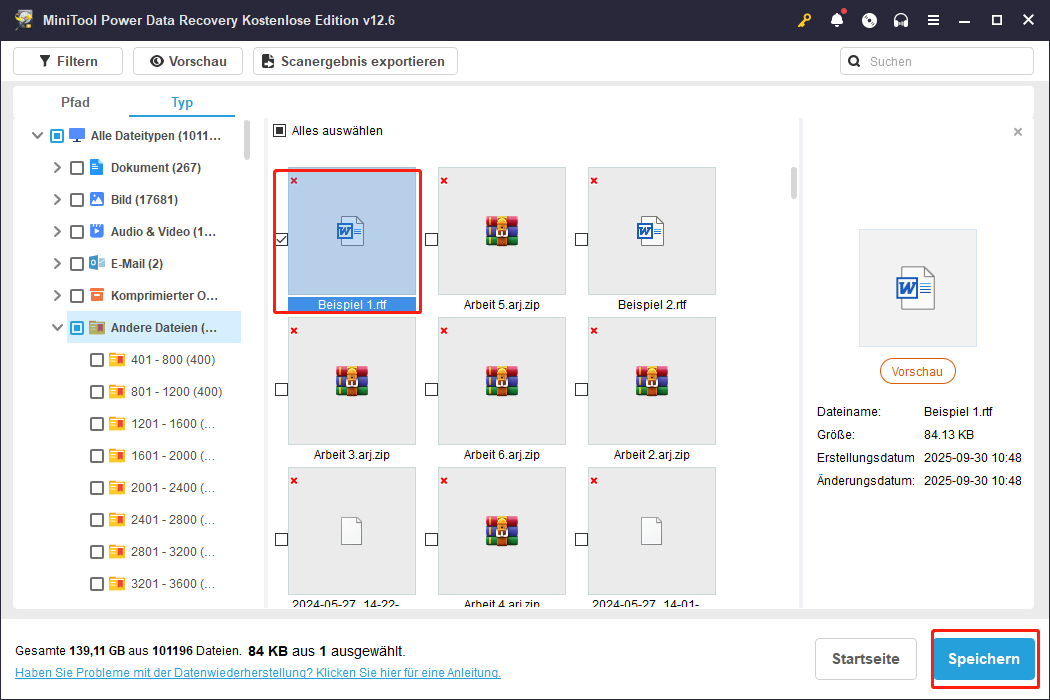Tick the 3201 - 3600 checkbox

click(x=96, y=584)
